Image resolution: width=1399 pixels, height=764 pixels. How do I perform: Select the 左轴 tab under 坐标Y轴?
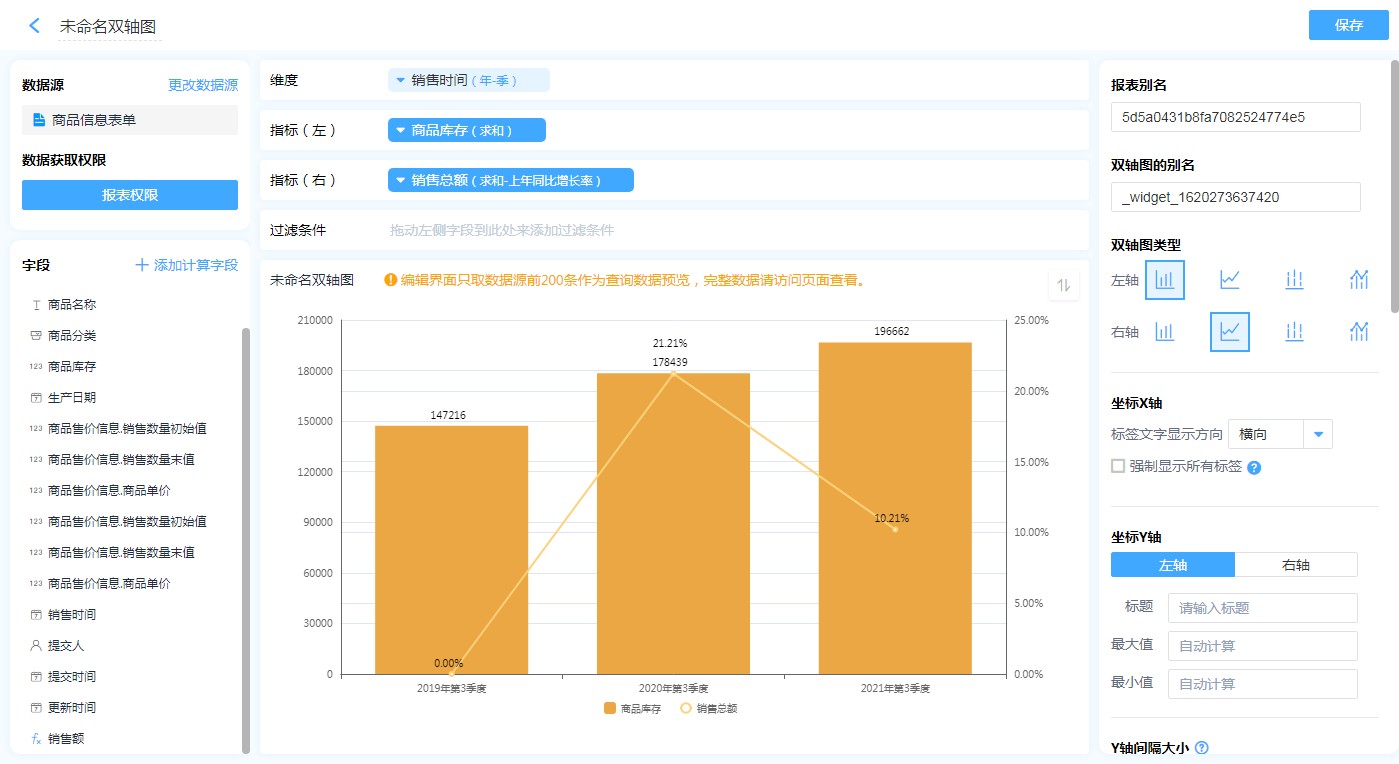pos(1172,565)
